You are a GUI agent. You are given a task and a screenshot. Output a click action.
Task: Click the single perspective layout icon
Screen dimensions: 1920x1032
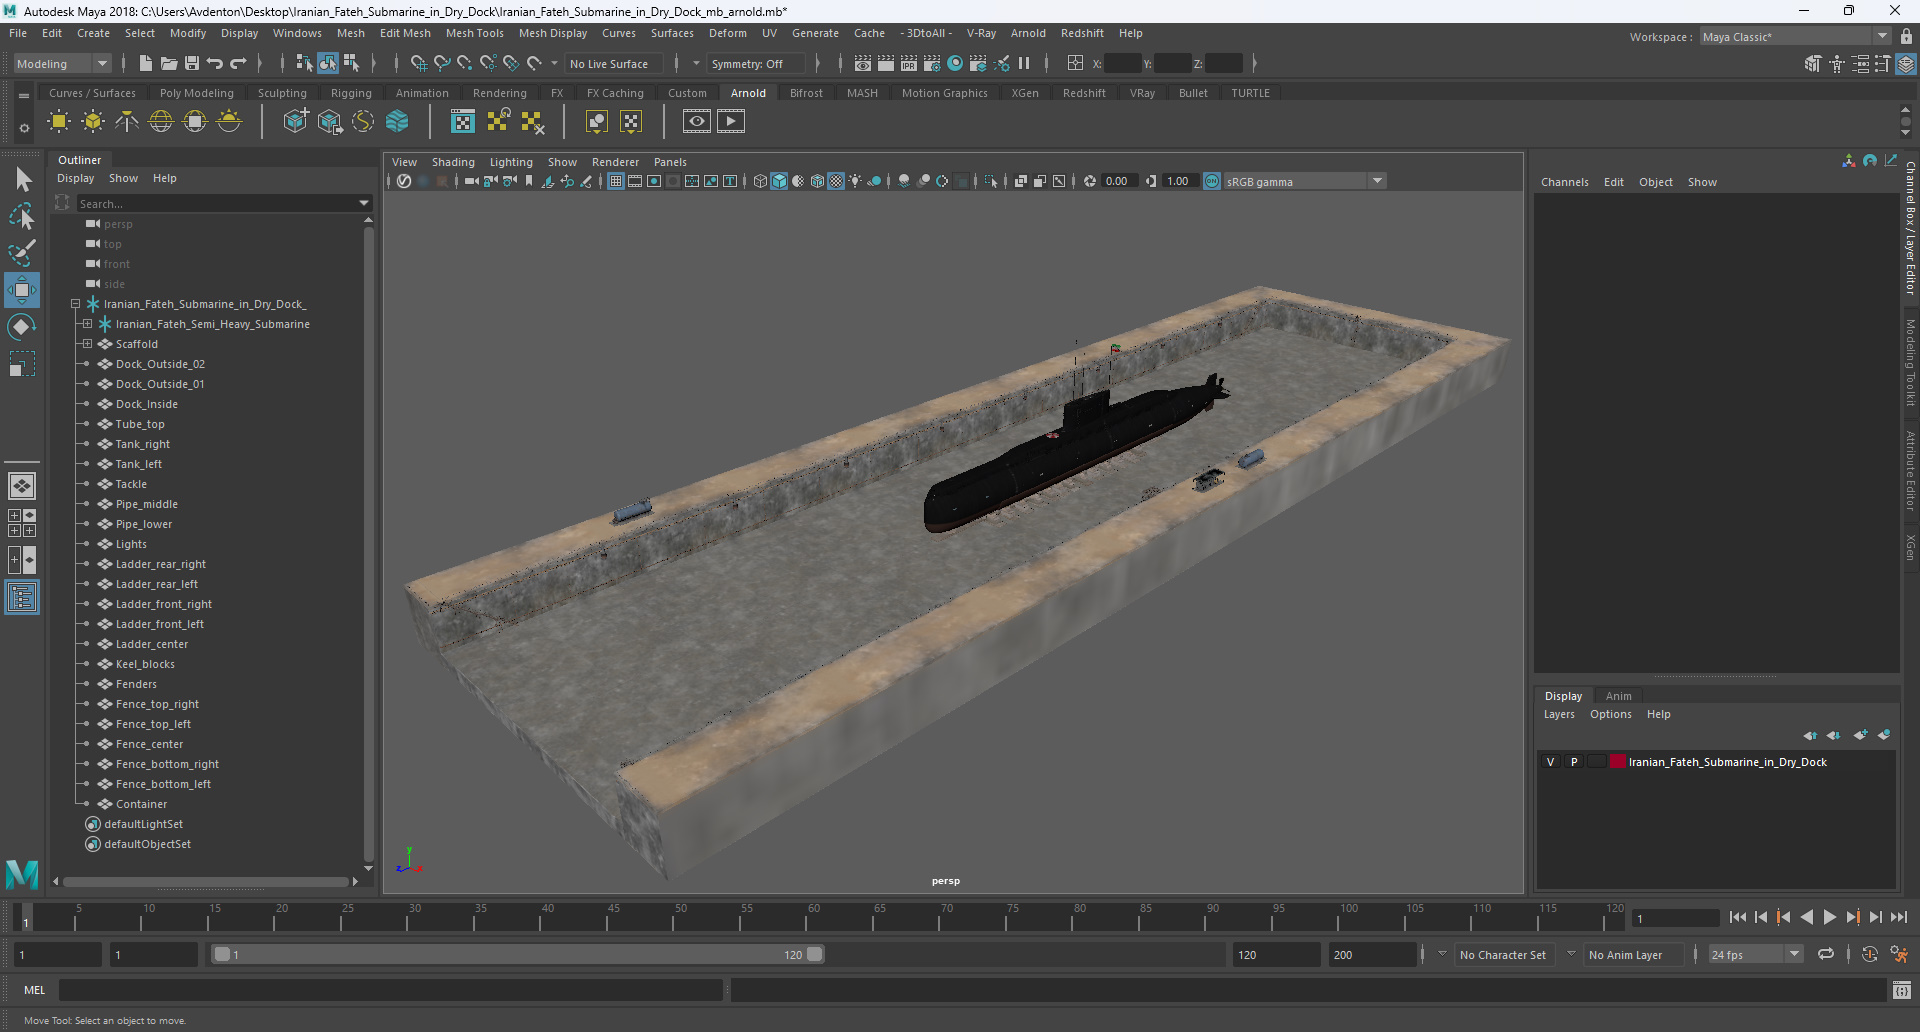click(22, 486)
